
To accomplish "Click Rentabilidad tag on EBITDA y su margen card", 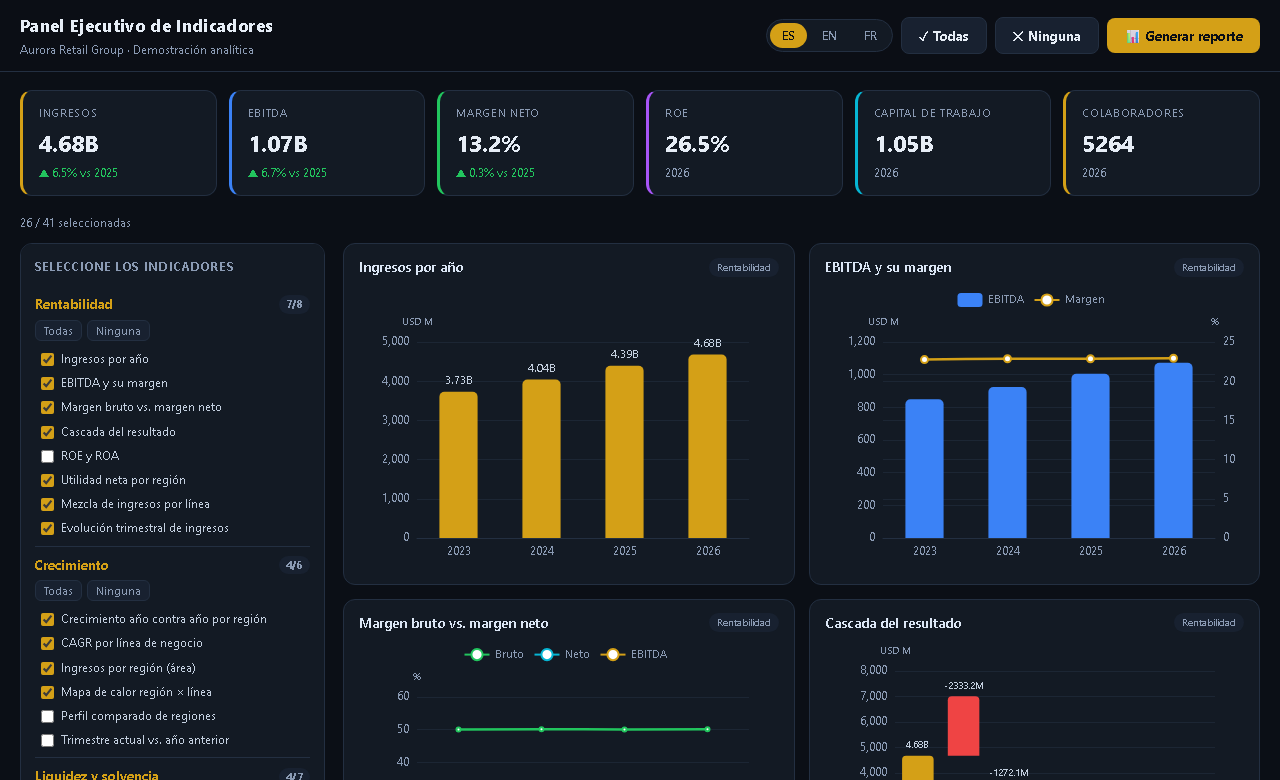I will click(1209, 268).
